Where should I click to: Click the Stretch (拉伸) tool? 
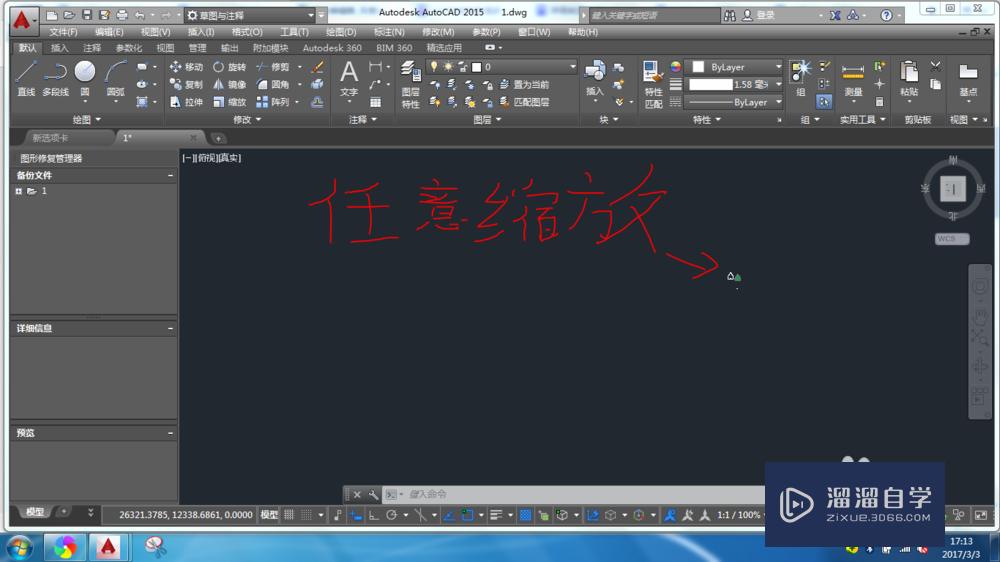point(186,102)
